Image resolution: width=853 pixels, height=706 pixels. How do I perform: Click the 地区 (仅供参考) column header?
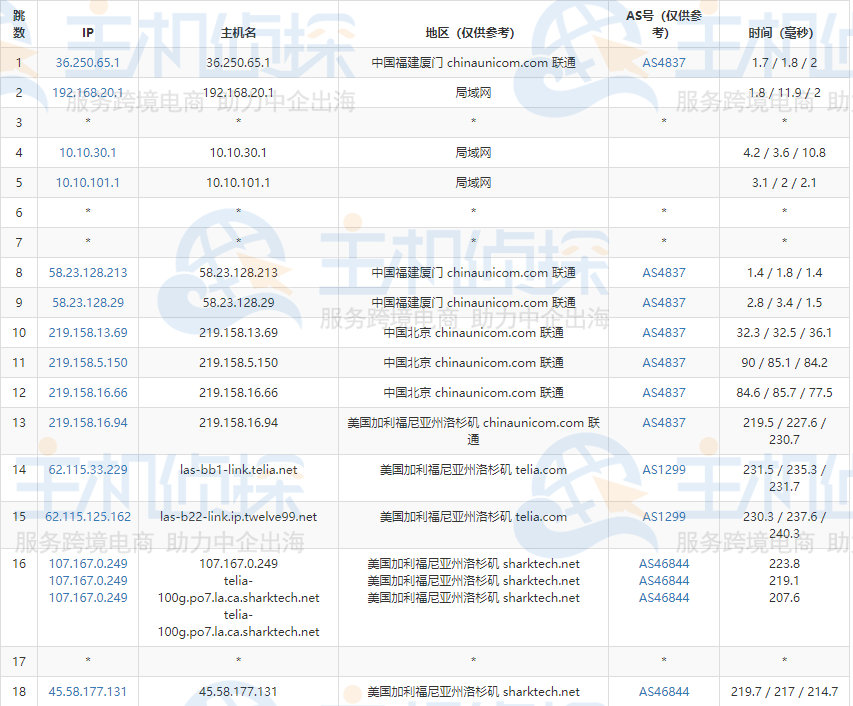(x=473, y=31)
